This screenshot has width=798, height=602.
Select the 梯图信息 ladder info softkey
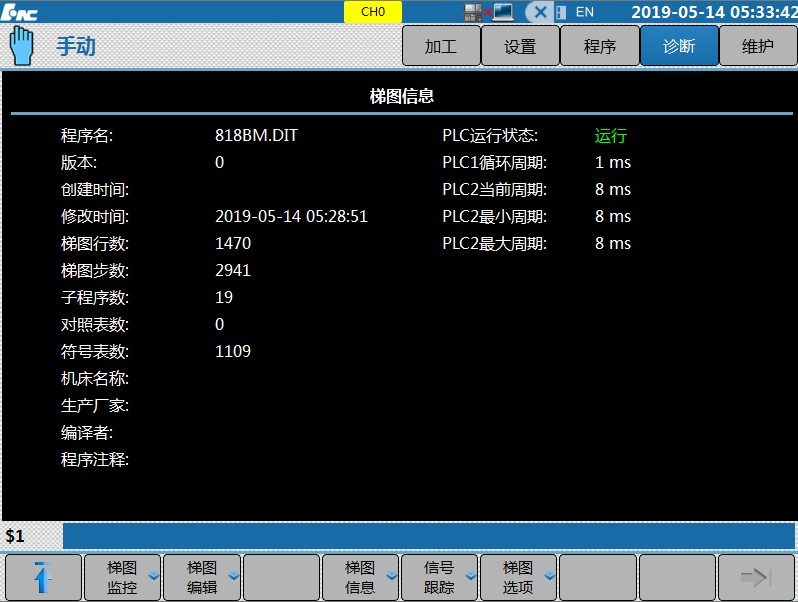coord(360,577)
